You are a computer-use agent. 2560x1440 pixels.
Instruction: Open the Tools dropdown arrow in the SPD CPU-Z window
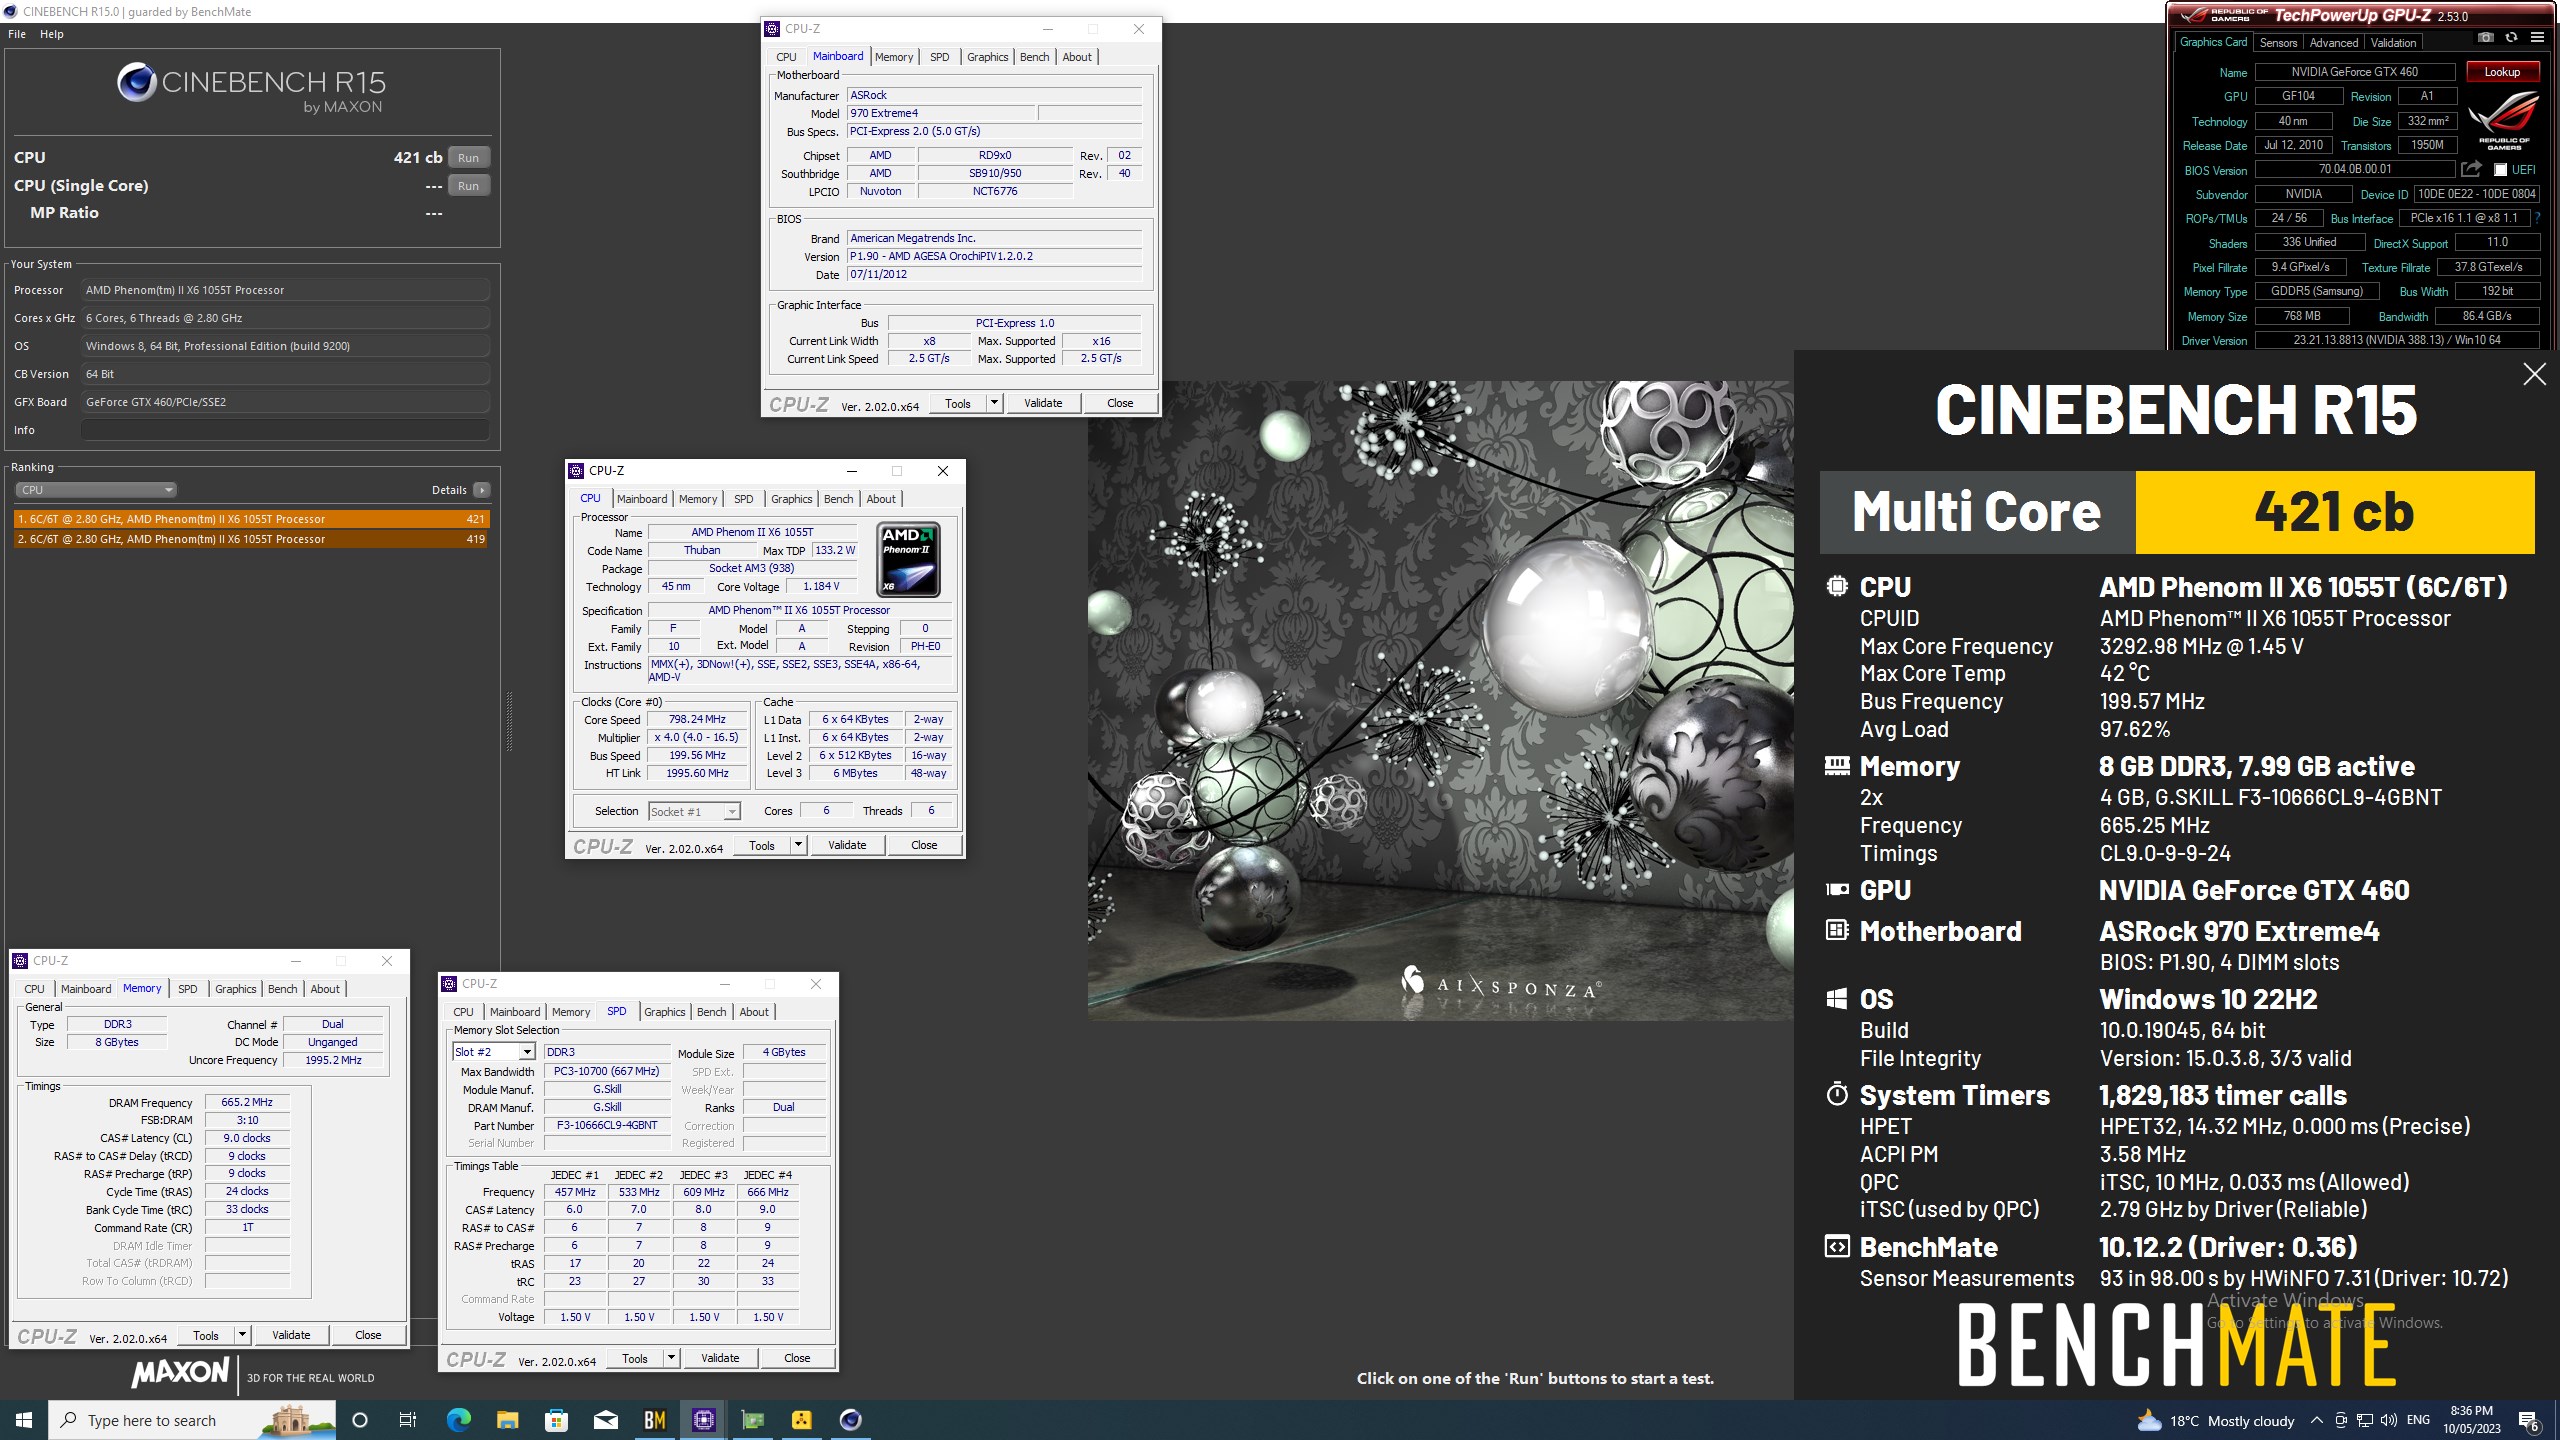pos(671,1358)
